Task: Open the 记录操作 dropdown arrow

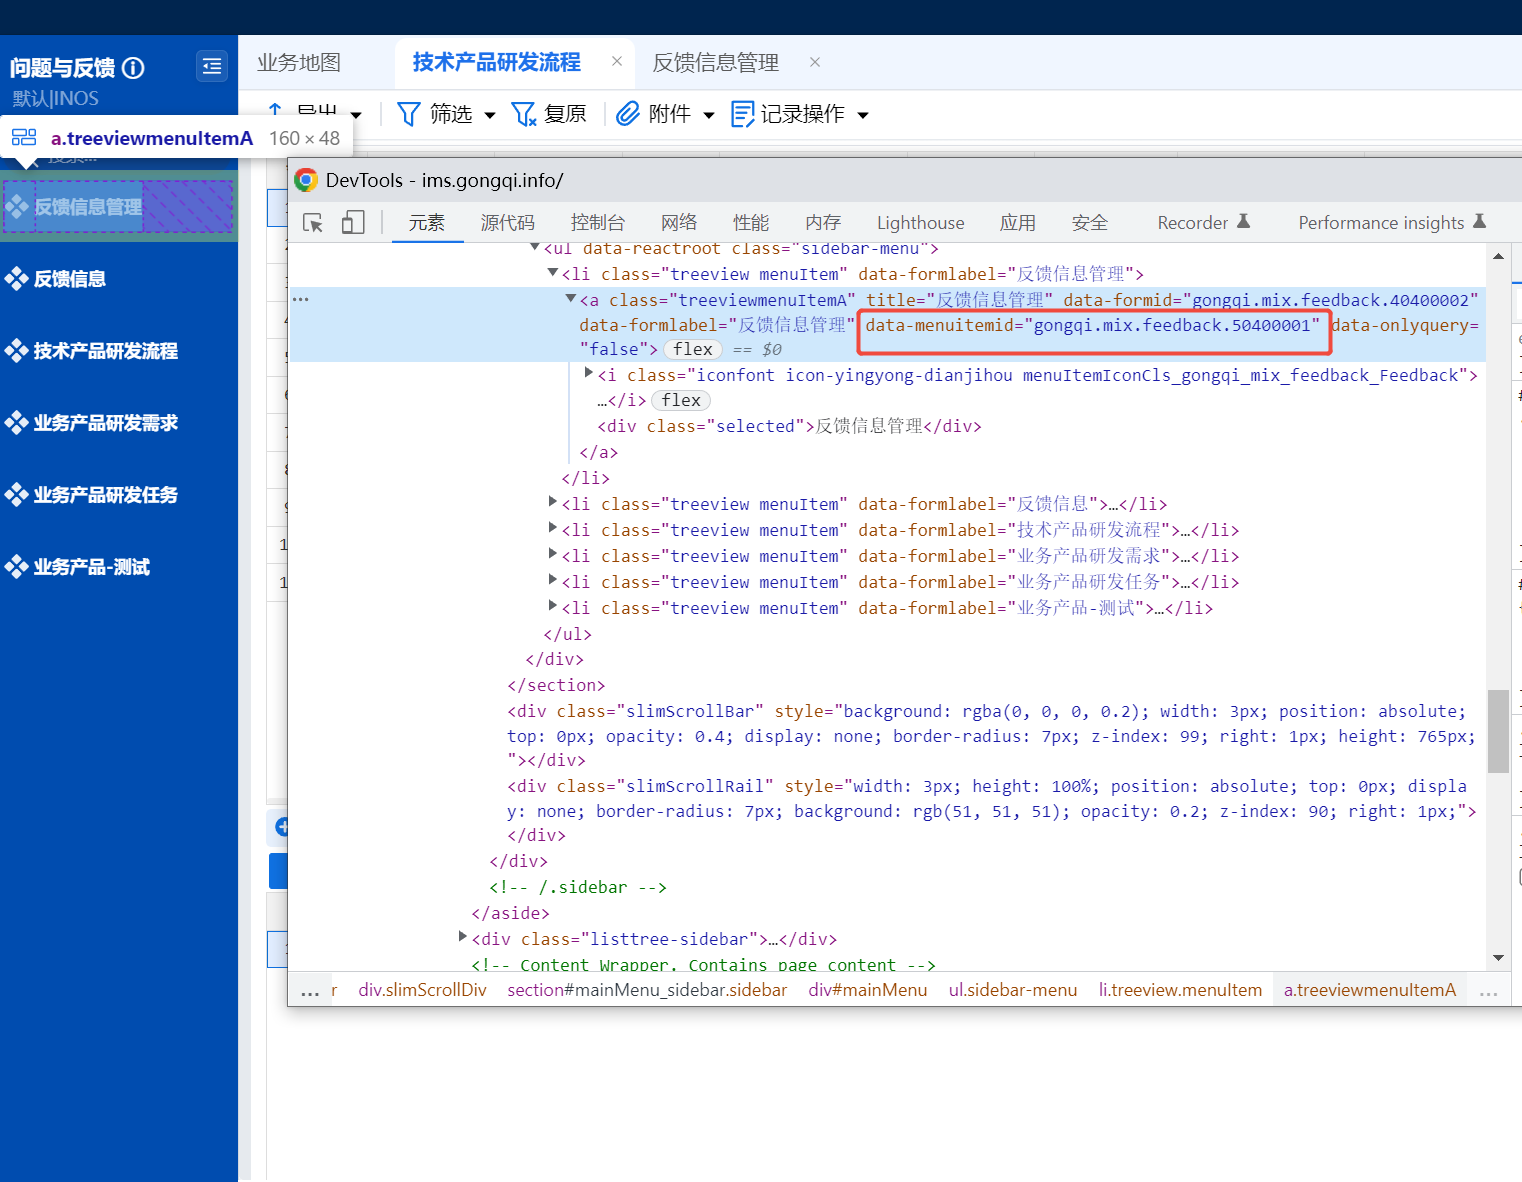Action: (863, 115)
